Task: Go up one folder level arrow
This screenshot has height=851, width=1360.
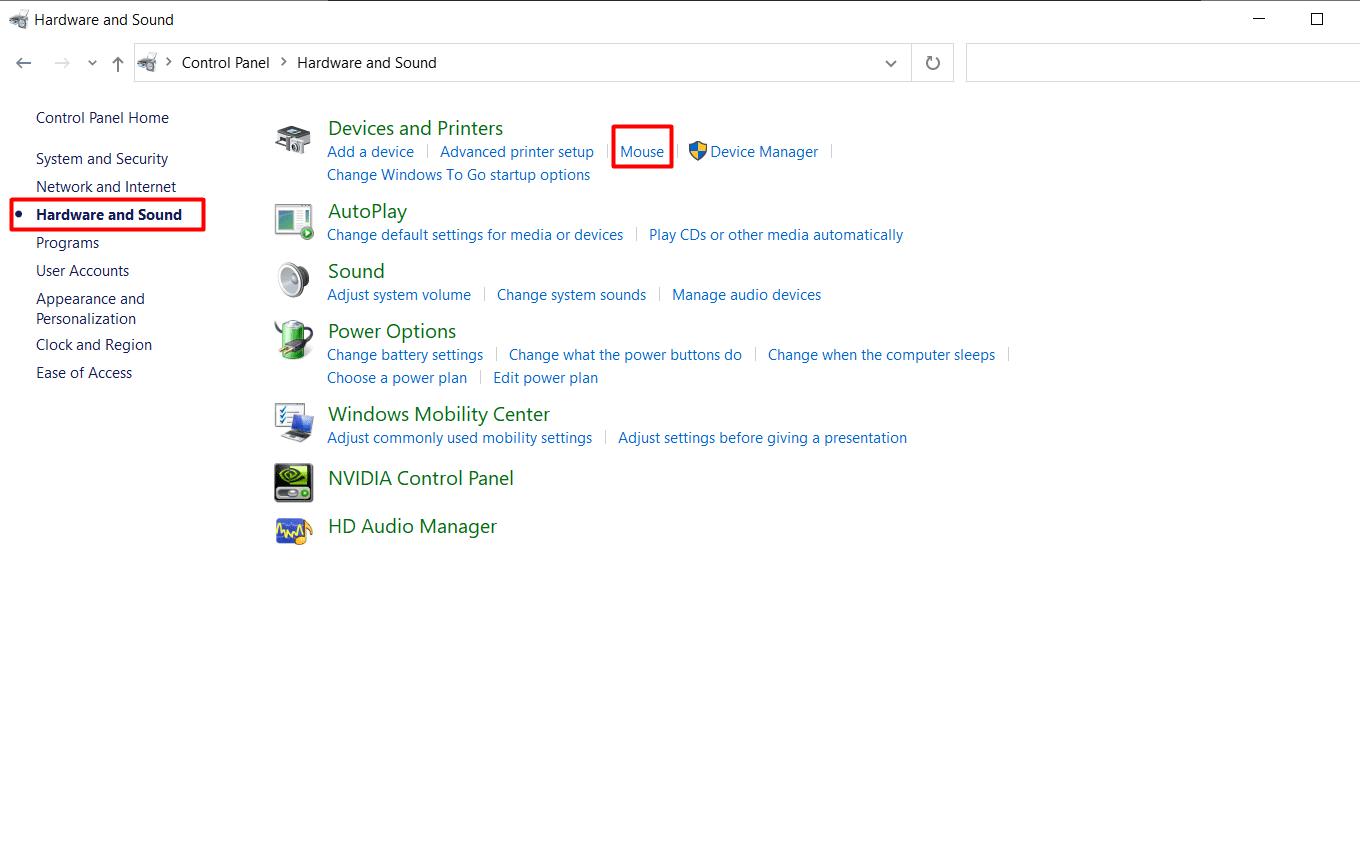Action: [118, 63]
